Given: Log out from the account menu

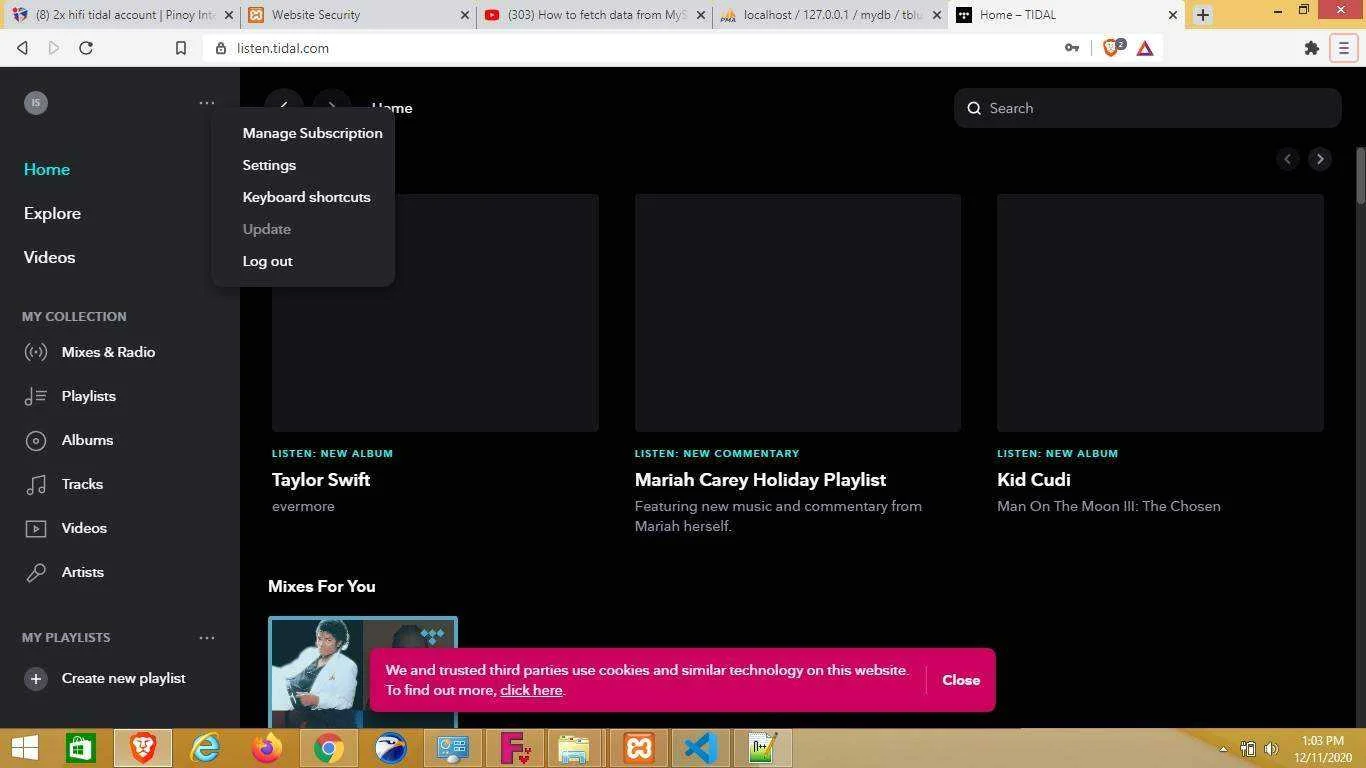Looking at the screenshot, I should 267,261.
